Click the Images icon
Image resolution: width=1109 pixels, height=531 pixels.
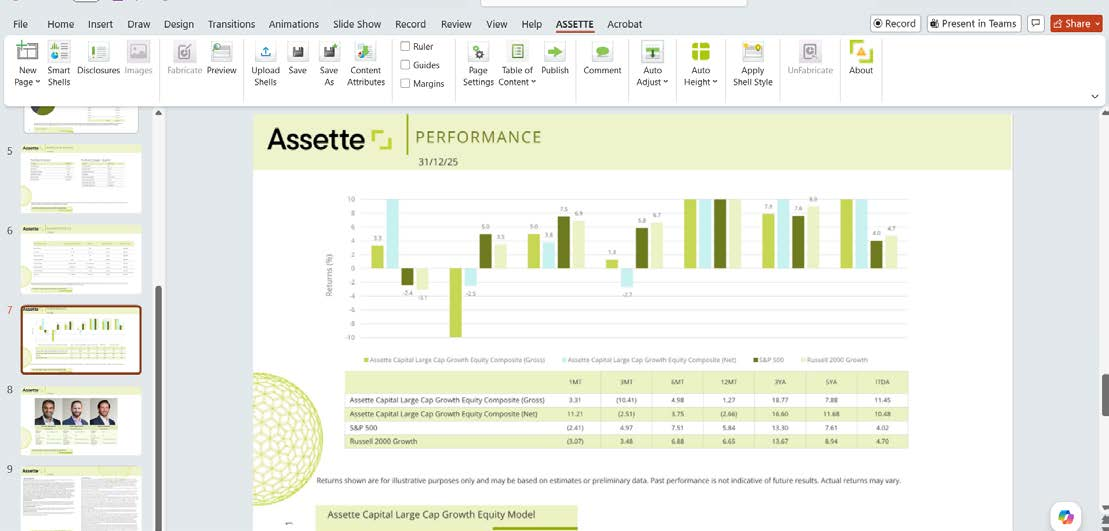(x=138, y=52)
